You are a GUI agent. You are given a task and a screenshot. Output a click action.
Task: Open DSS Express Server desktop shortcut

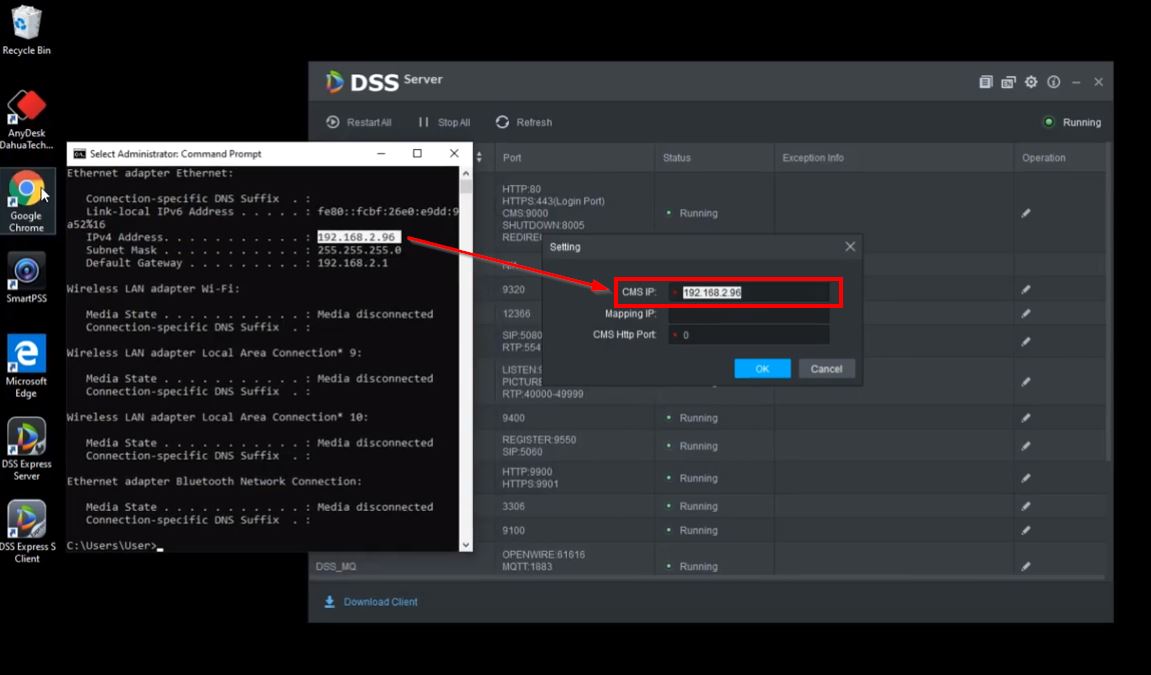tap(26, 438)
